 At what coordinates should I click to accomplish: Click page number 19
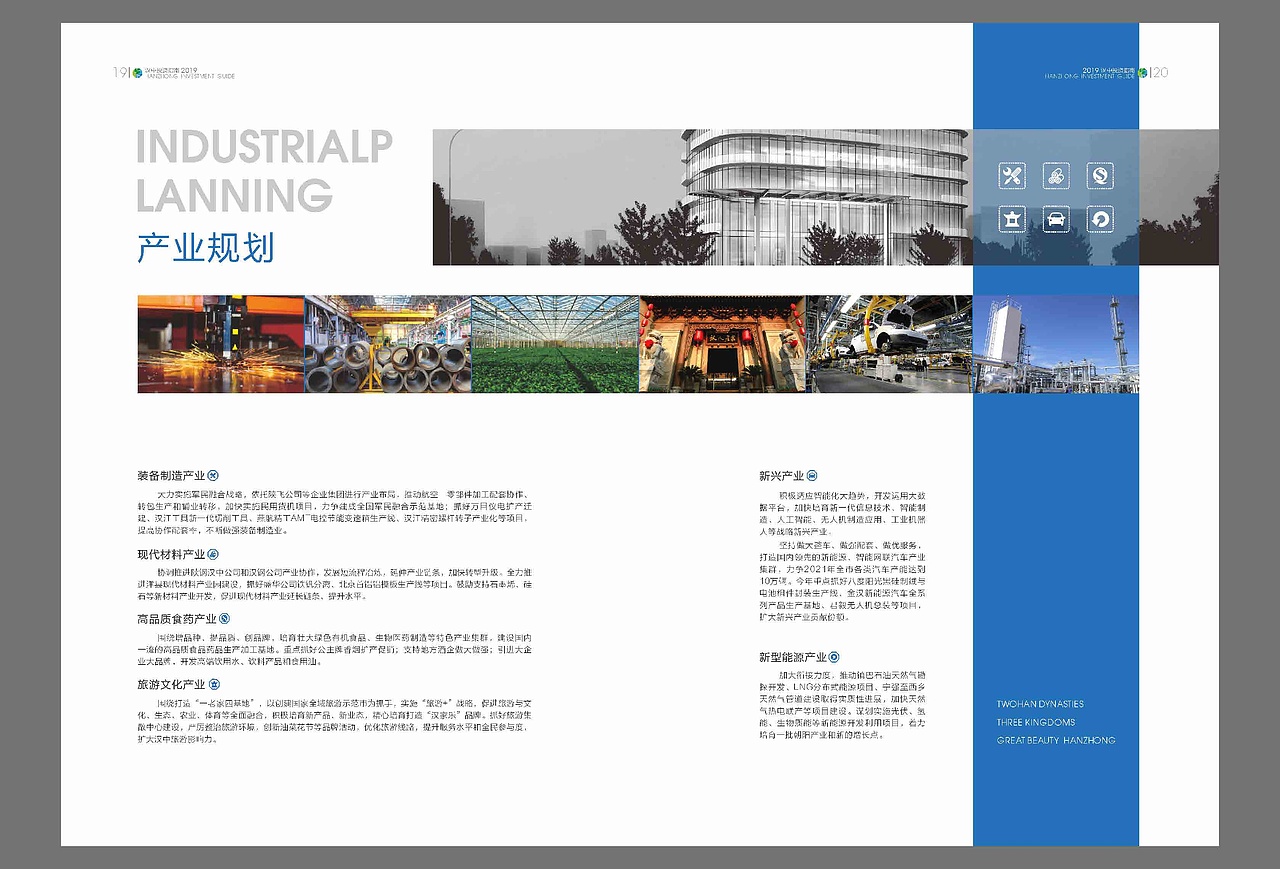(120, 72)
